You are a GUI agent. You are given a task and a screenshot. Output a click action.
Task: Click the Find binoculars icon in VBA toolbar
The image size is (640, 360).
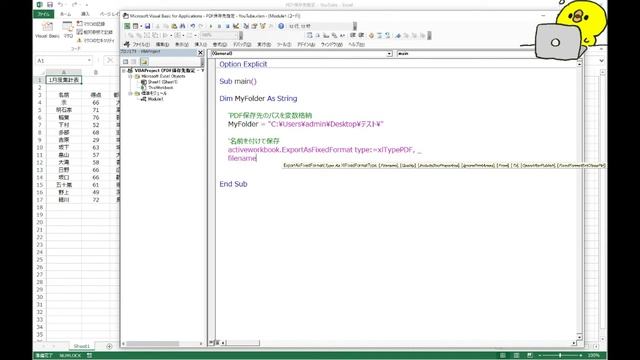[182, 26]
